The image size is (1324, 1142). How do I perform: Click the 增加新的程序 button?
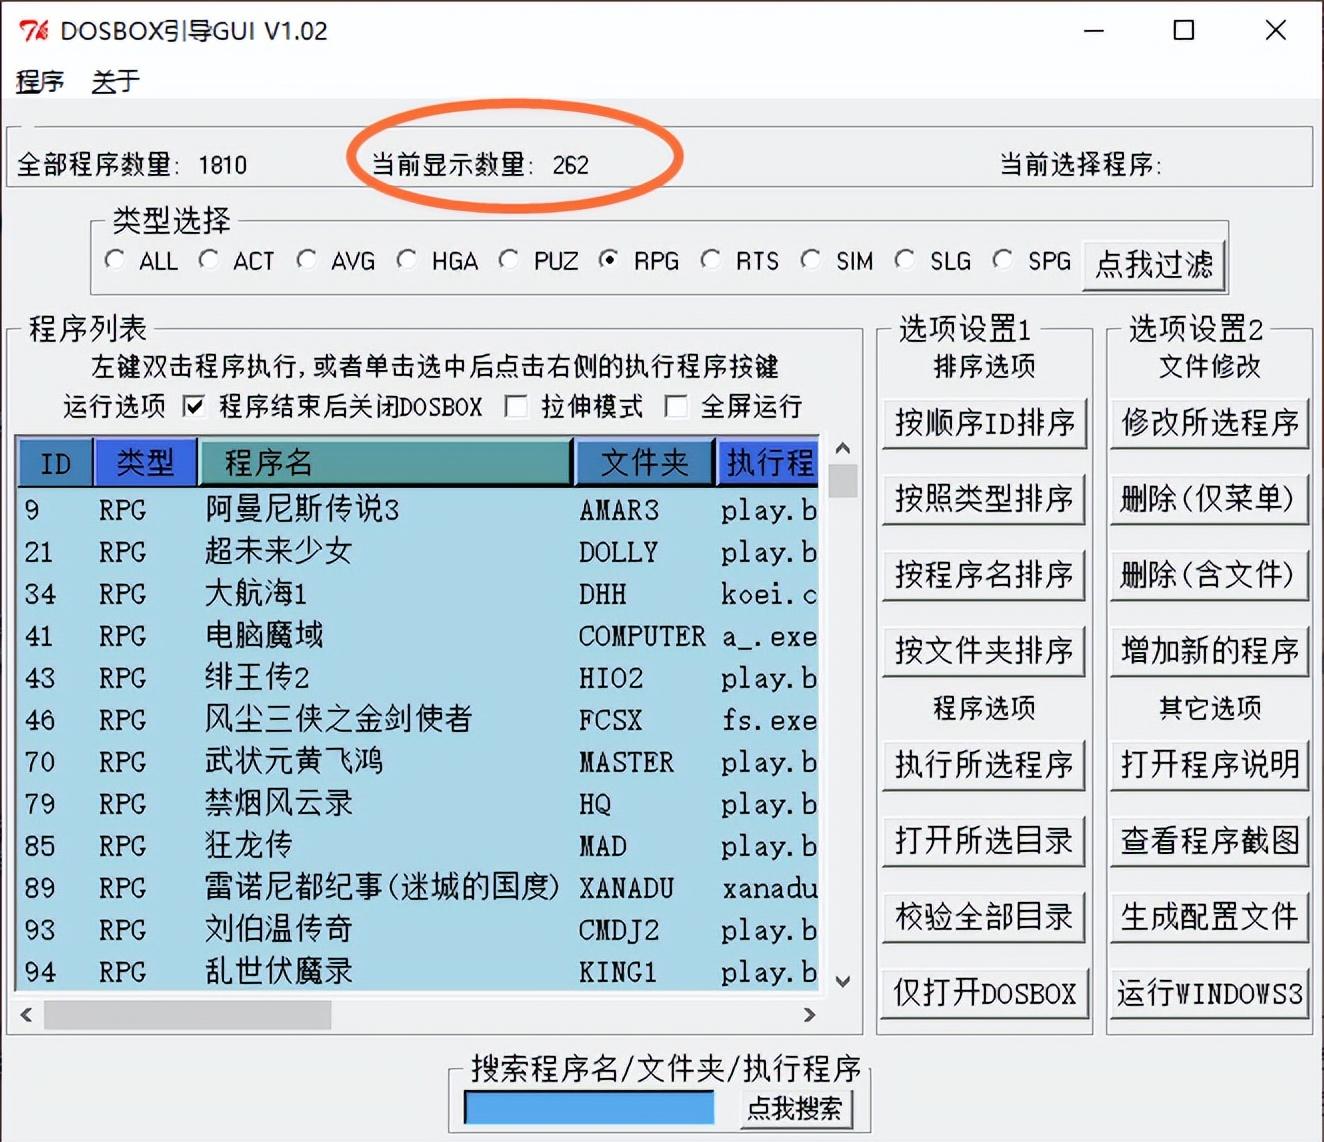click(1209, 651)
